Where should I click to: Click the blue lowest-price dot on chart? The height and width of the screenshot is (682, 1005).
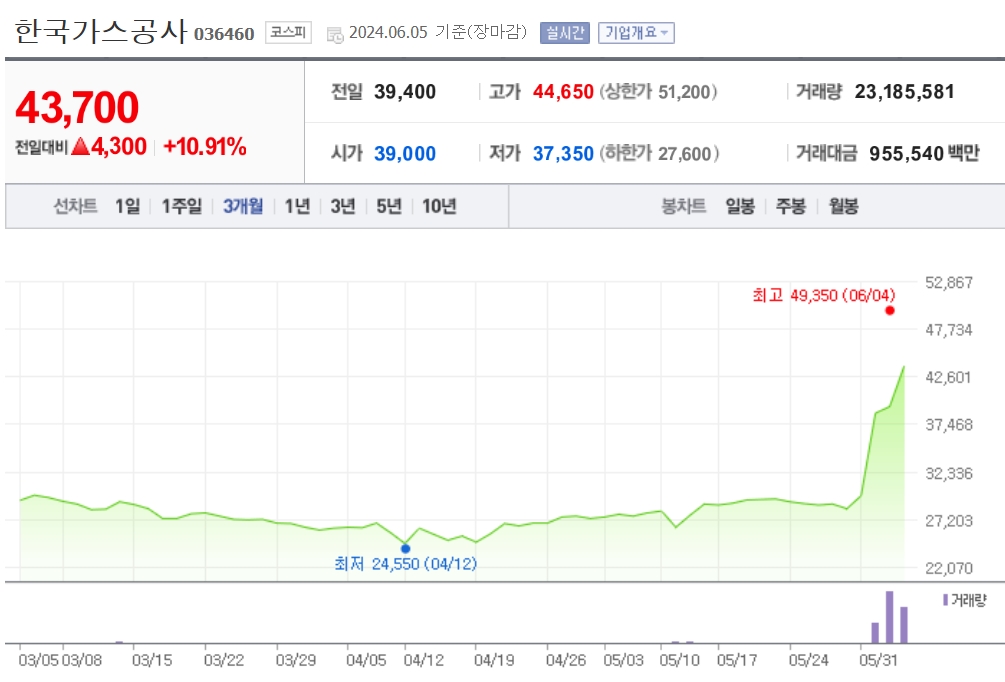(x=405, y=549)
